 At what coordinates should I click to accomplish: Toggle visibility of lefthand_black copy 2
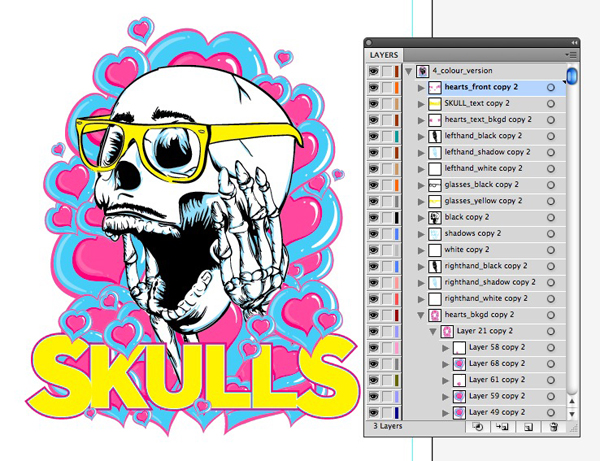tap(373, 136)
